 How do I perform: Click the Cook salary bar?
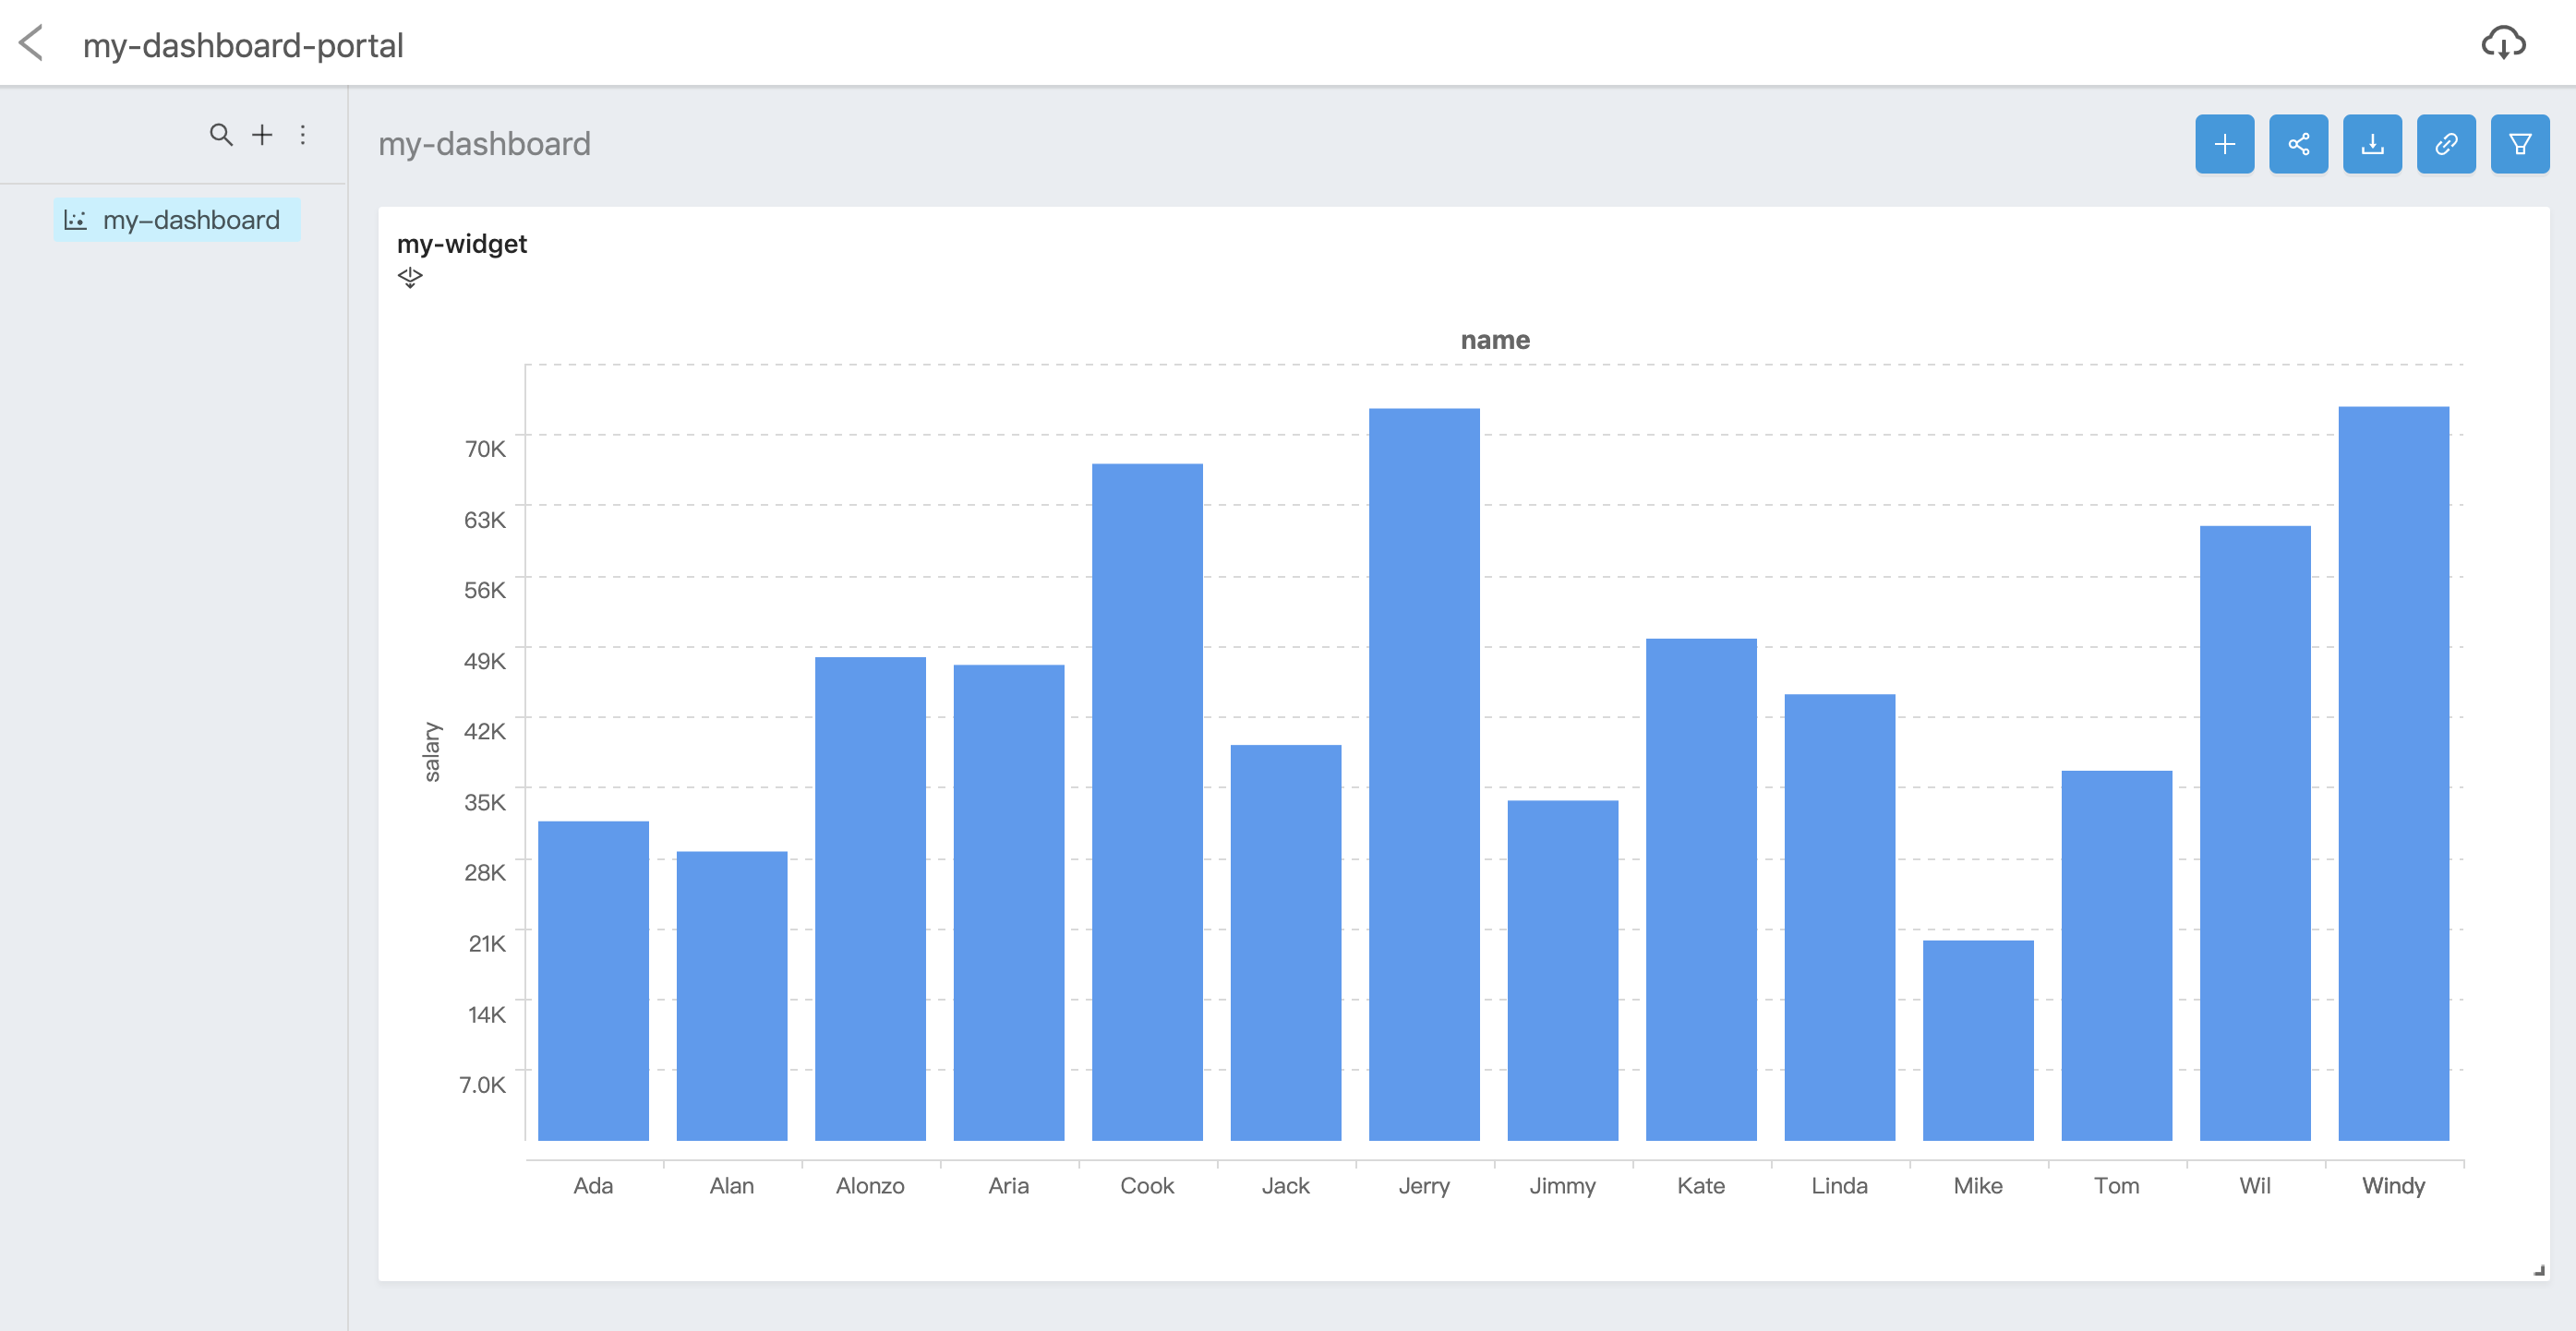[1146, 801]
